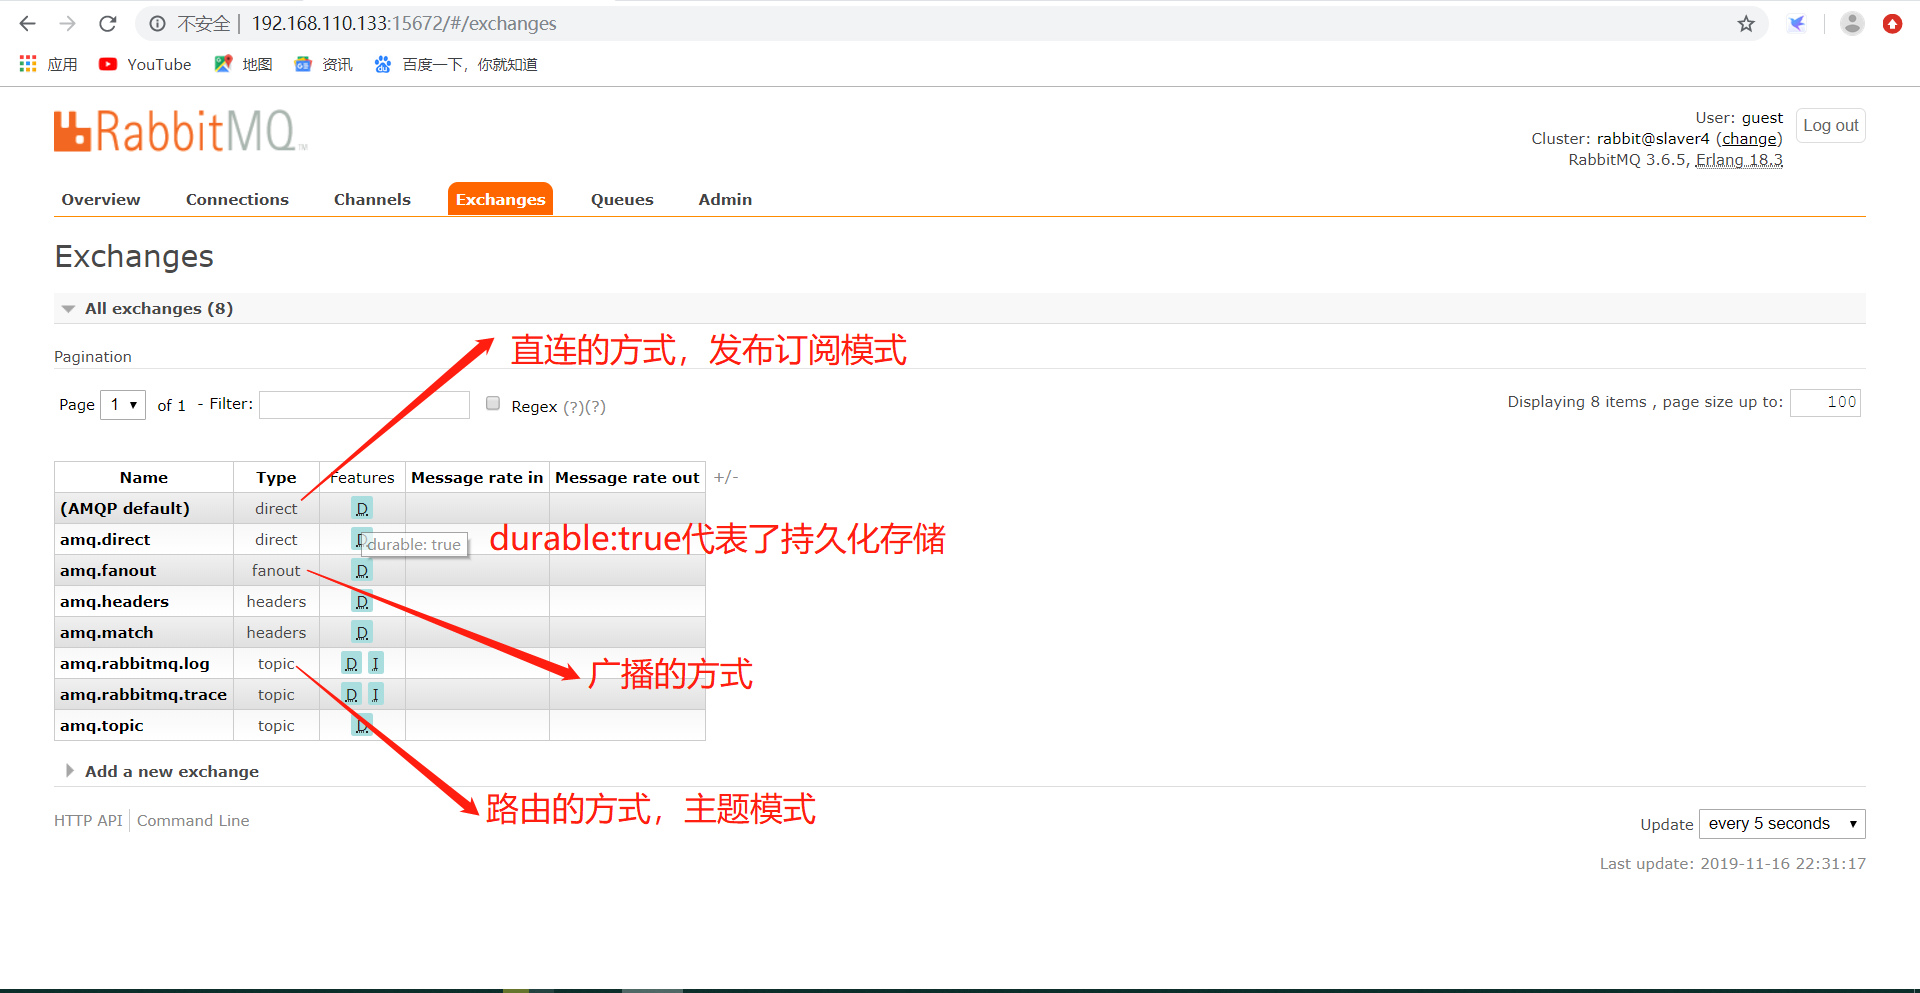1920x993 pixels.
Task: Open the Page number dropdown
Action: click(x=122, y=404)
